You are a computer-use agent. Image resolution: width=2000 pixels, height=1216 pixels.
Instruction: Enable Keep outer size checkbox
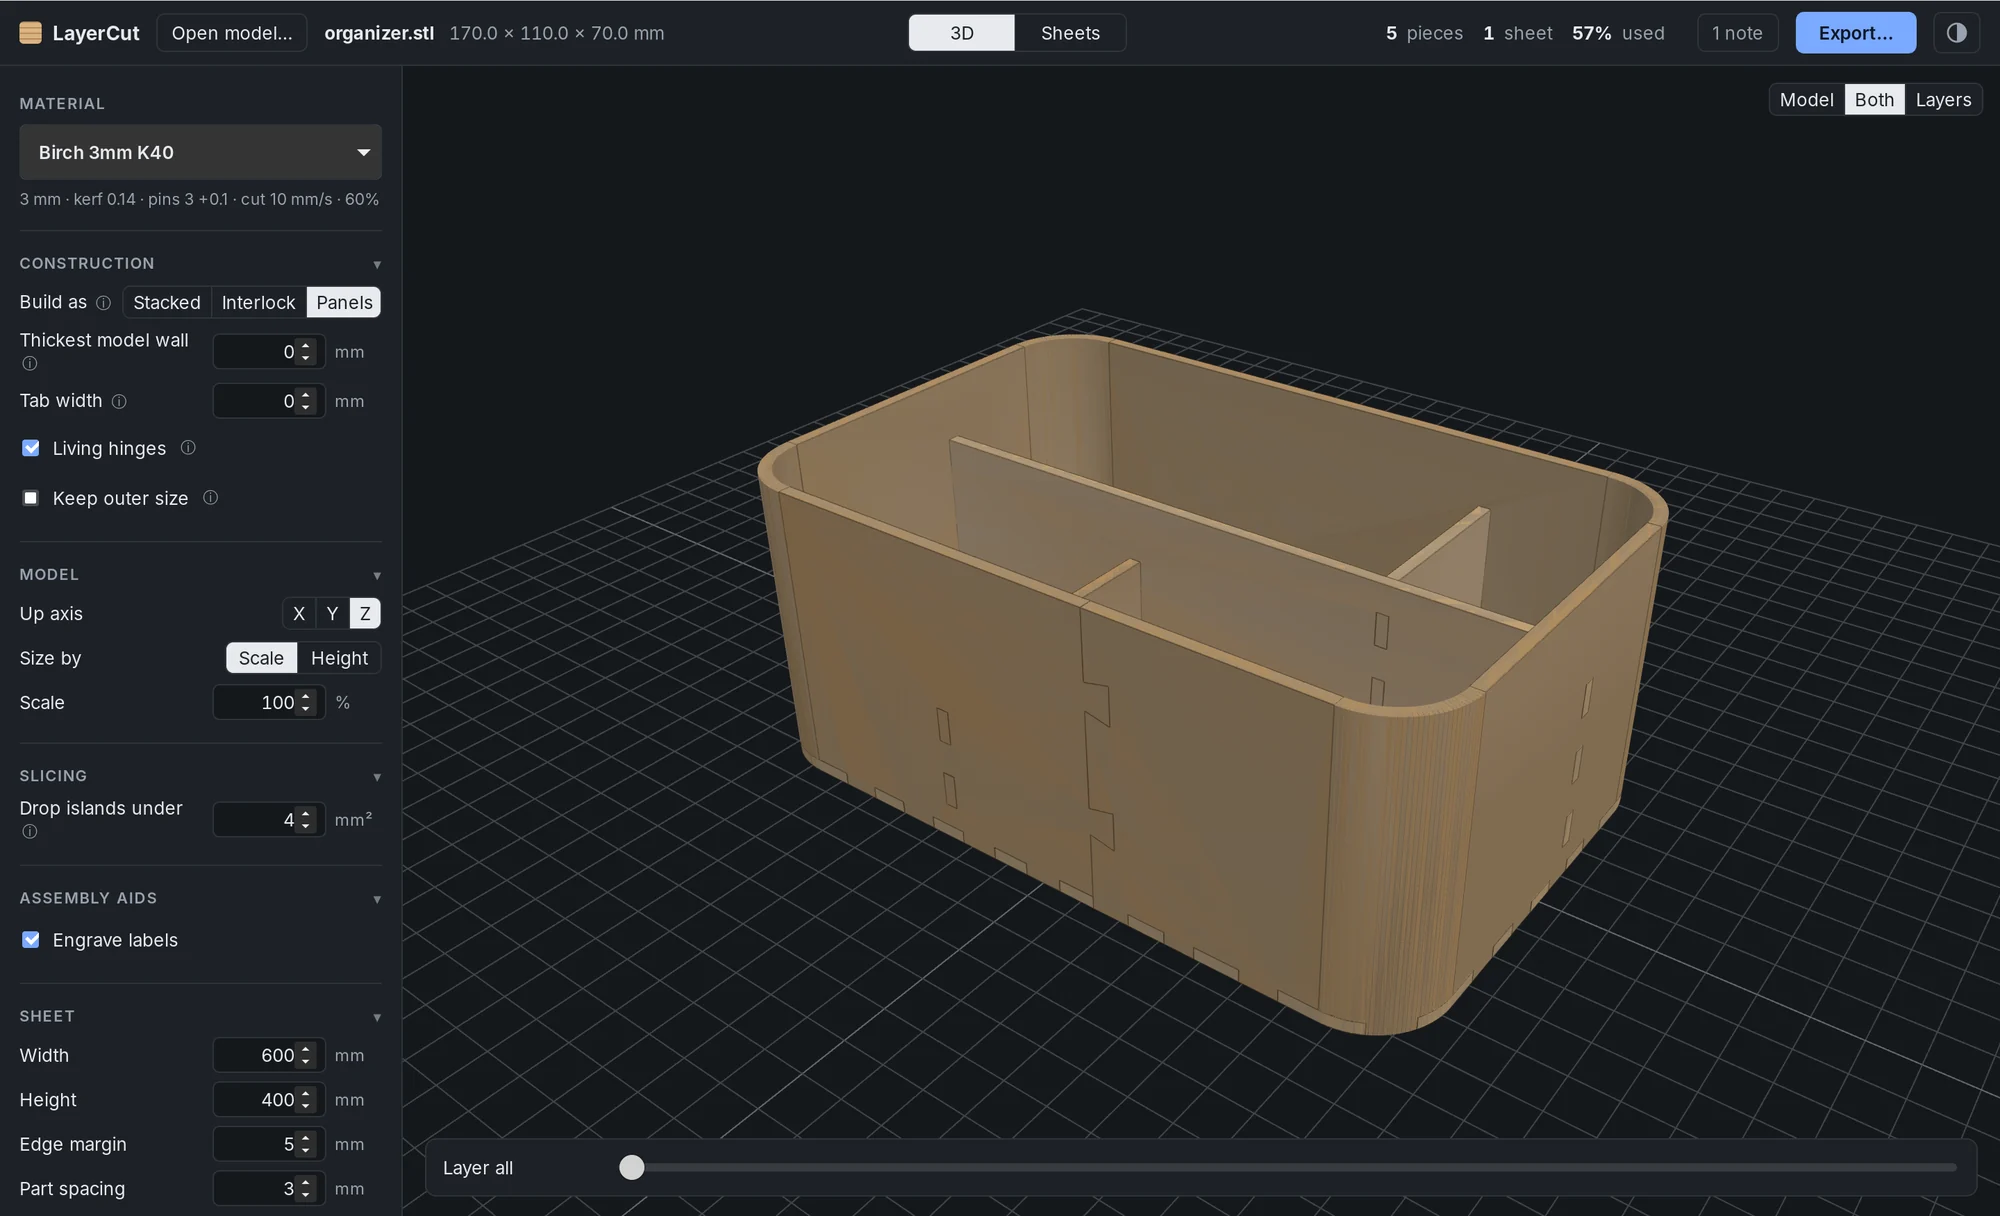tap(31, 498)
